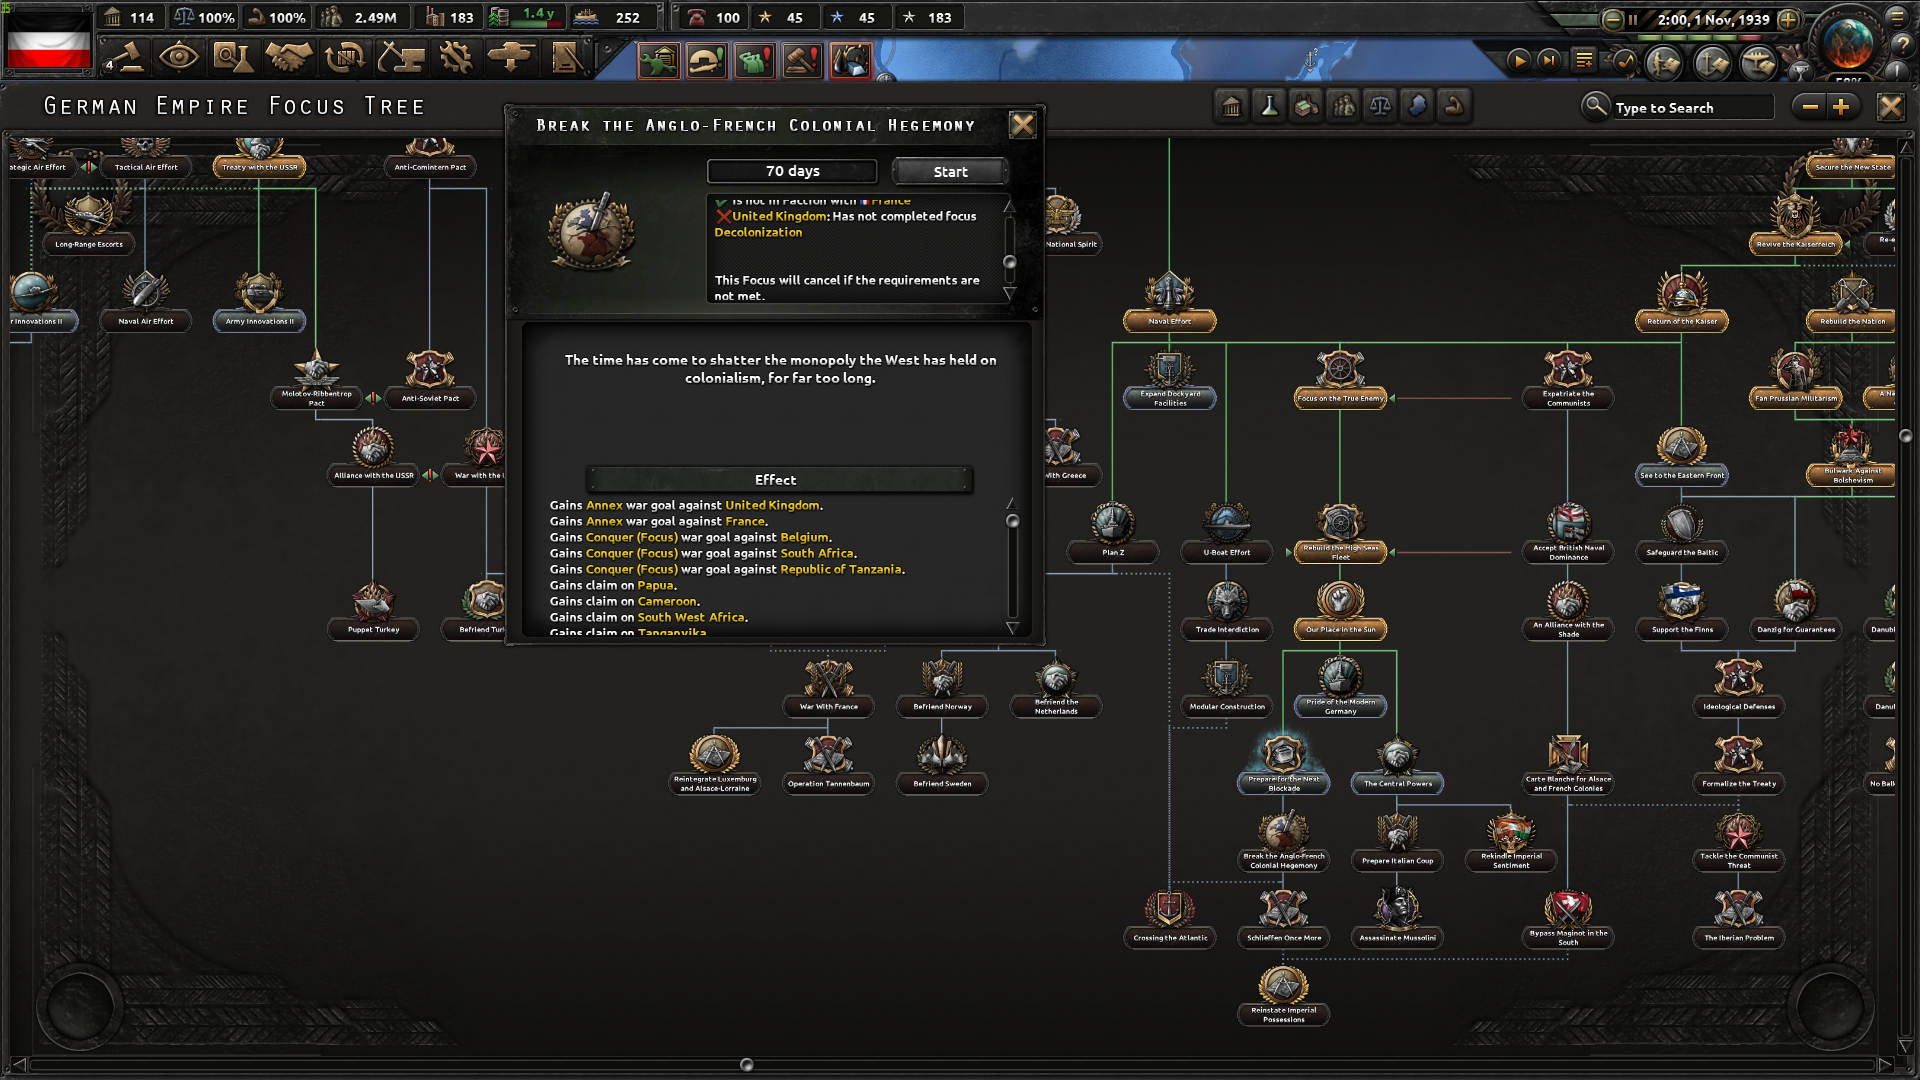Image resolution: width=1920 pixels, height=1080 pixels.
Task: Click the game speed increase plus button
Action: tap(1789, 19)
